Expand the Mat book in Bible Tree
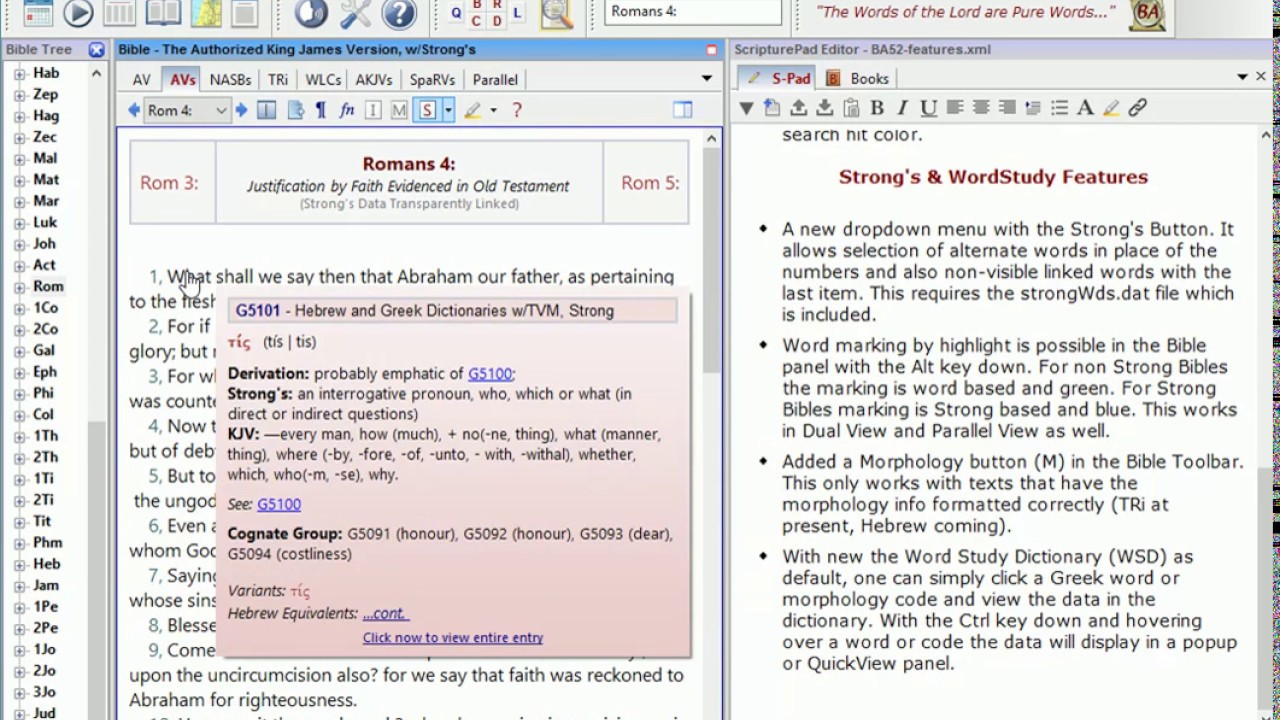Image resolution: width=1280 pixels, height=720 pixels. 19,180
